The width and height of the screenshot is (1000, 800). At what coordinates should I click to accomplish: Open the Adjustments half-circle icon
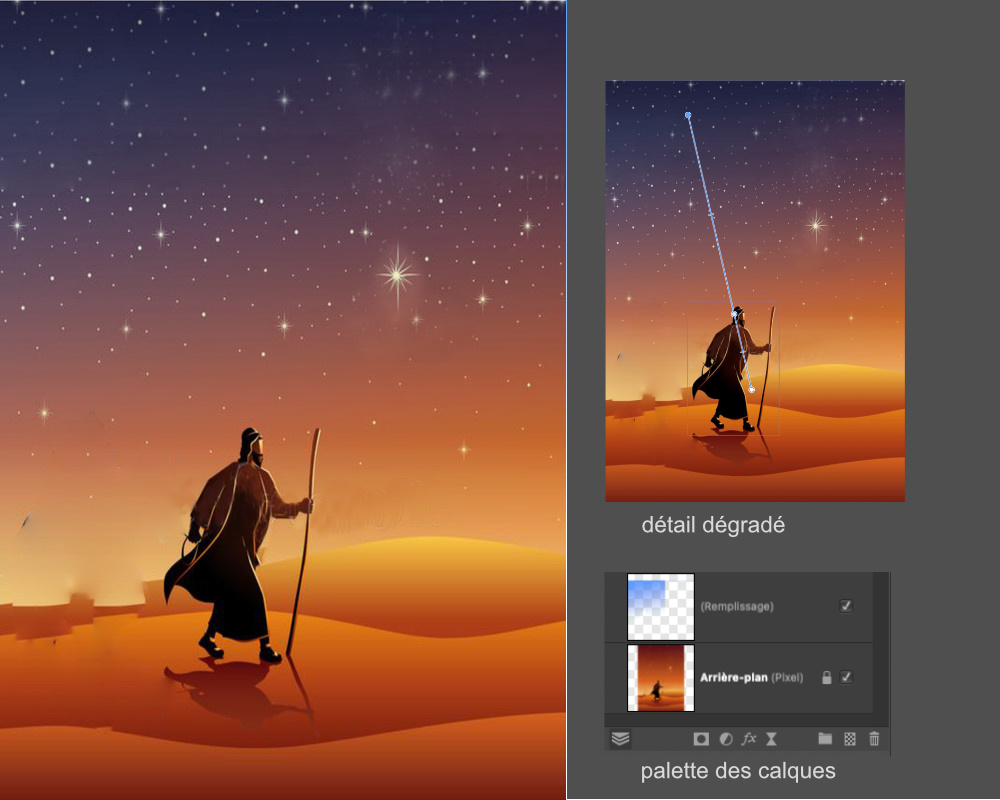[x=726, y=739]
